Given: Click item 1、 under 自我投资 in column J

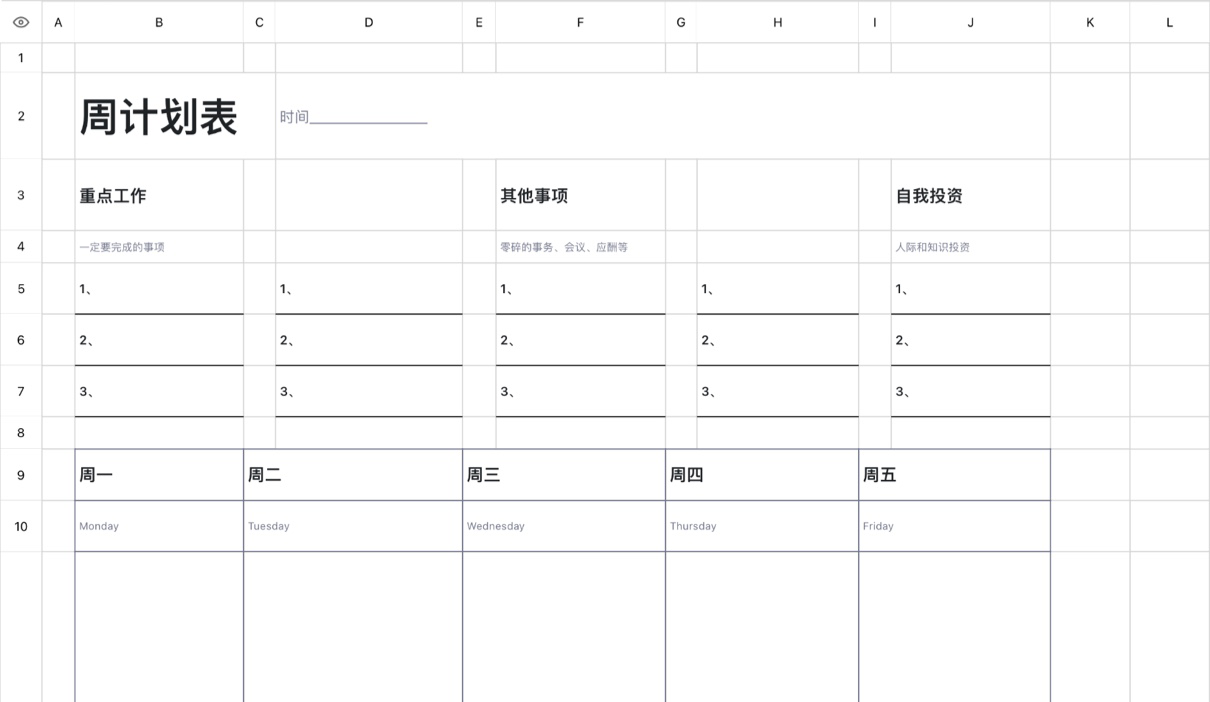Looking at the screenshot, I should (970, 289).
